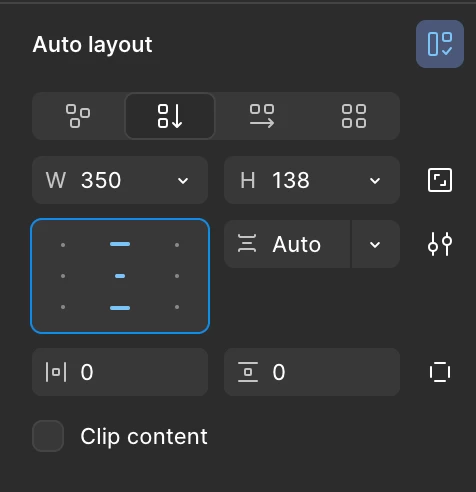This screenshot has width=476, height=492.
Task: Click the width value 350 field
Action: pos(110,180)
